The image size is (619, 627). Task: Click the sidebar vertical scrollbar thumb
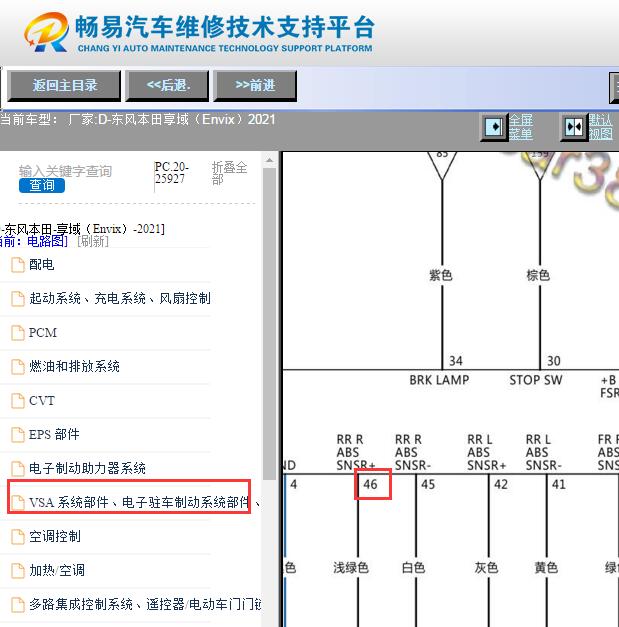click(x=270, y=324)
